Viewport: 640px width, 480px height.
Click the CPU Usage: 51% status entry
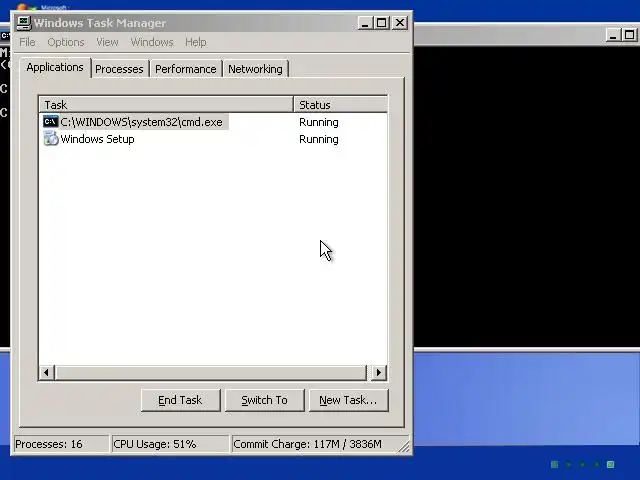(170, 444)
